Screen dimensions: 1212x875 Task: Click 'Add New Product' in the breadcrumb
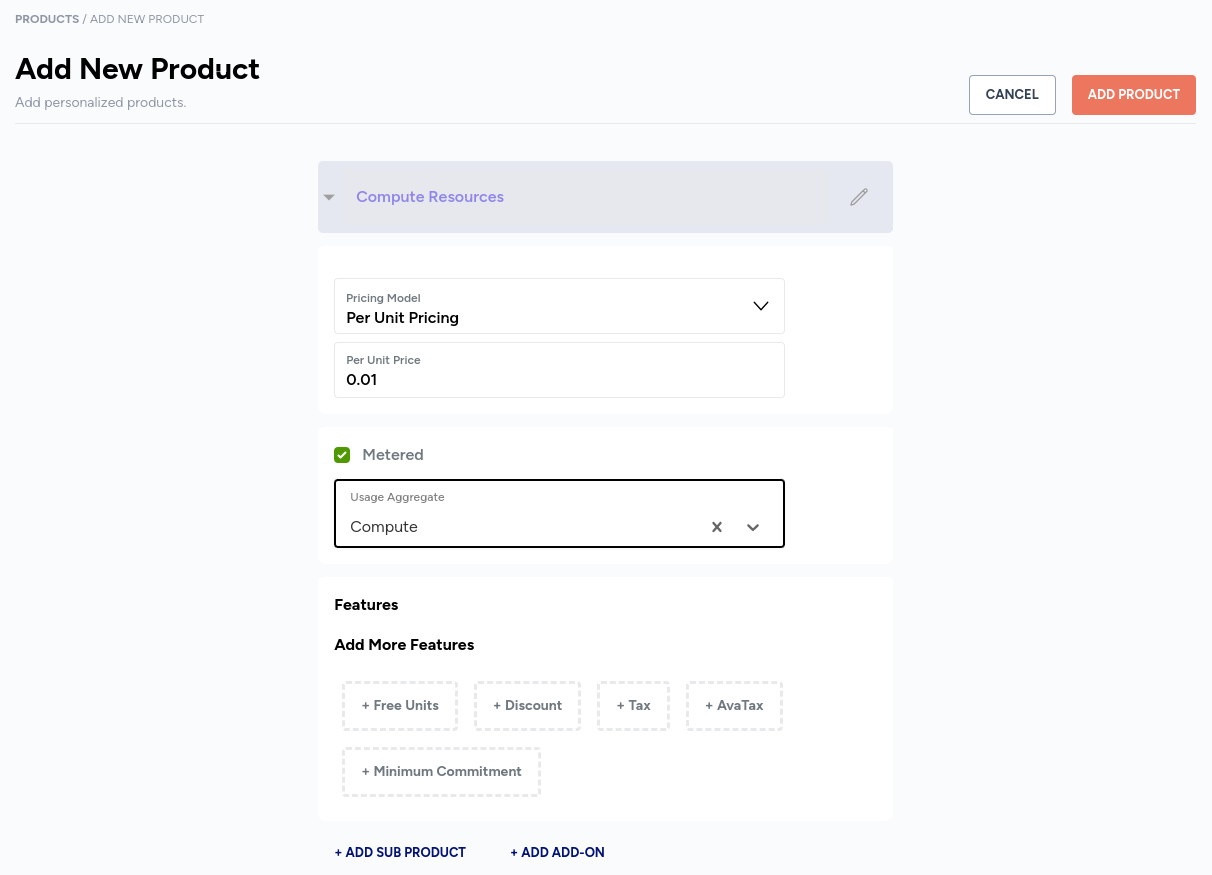147,19
